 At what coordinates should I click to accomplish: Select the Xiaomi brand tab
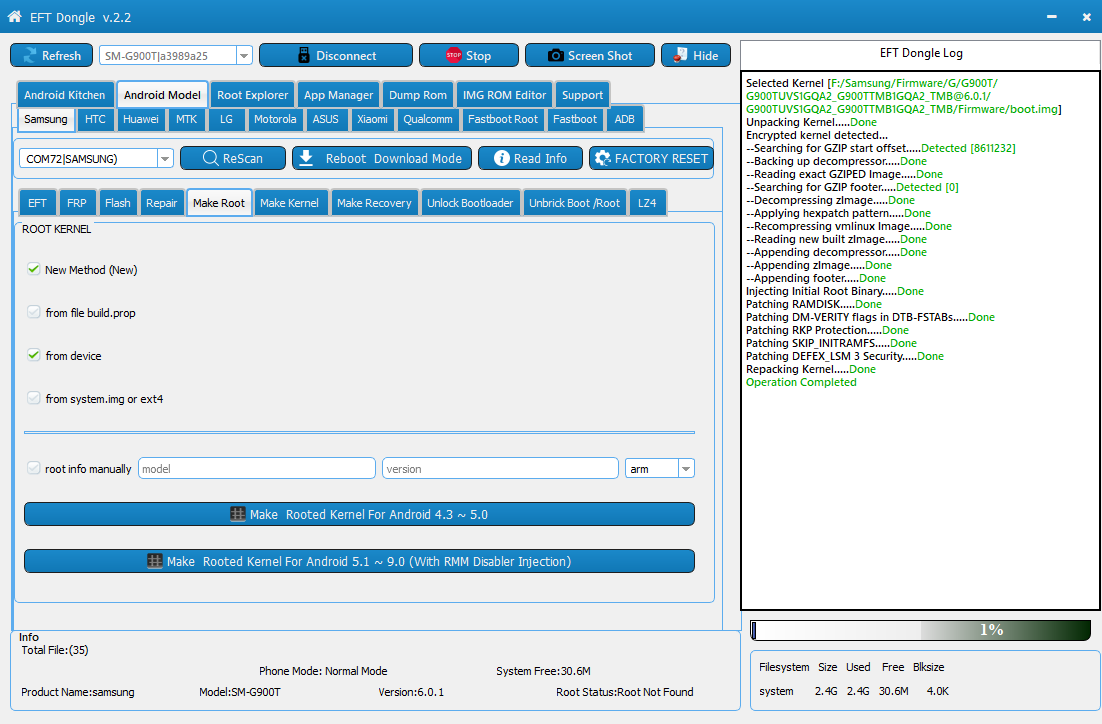pos(372,119)
